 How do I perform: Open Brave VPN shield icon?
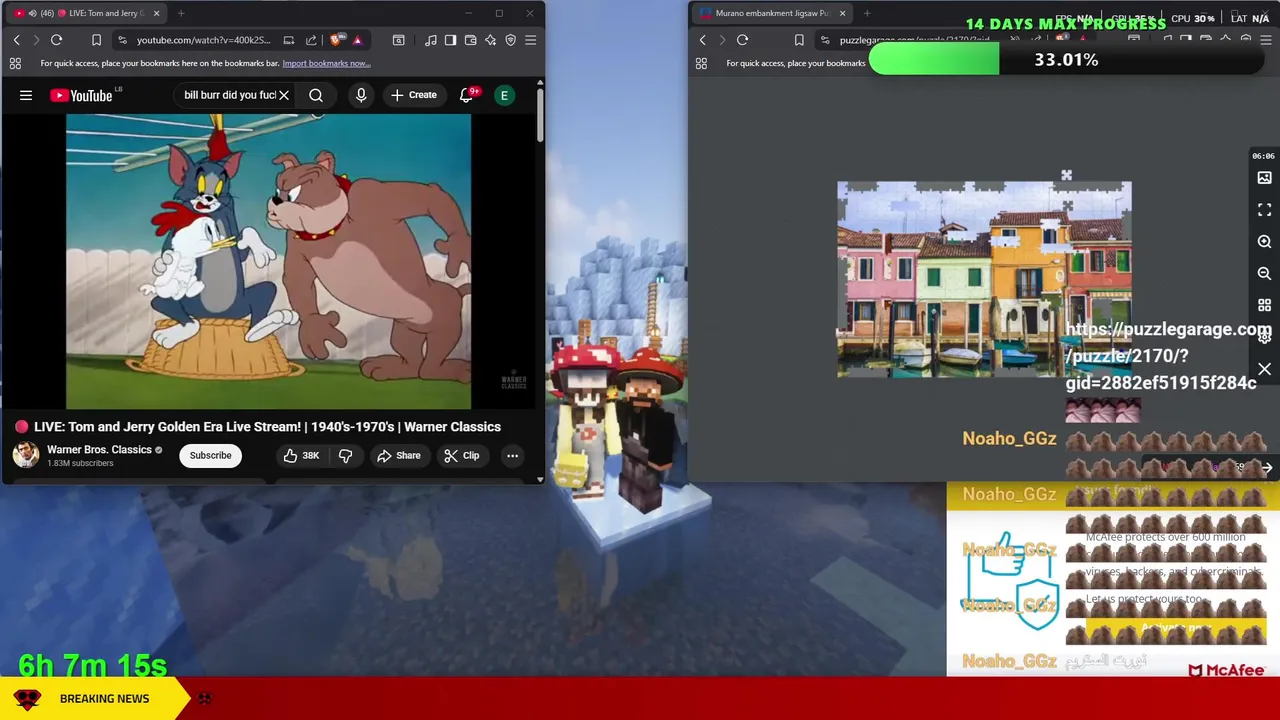pyautogui.click(x=510, y=40)
